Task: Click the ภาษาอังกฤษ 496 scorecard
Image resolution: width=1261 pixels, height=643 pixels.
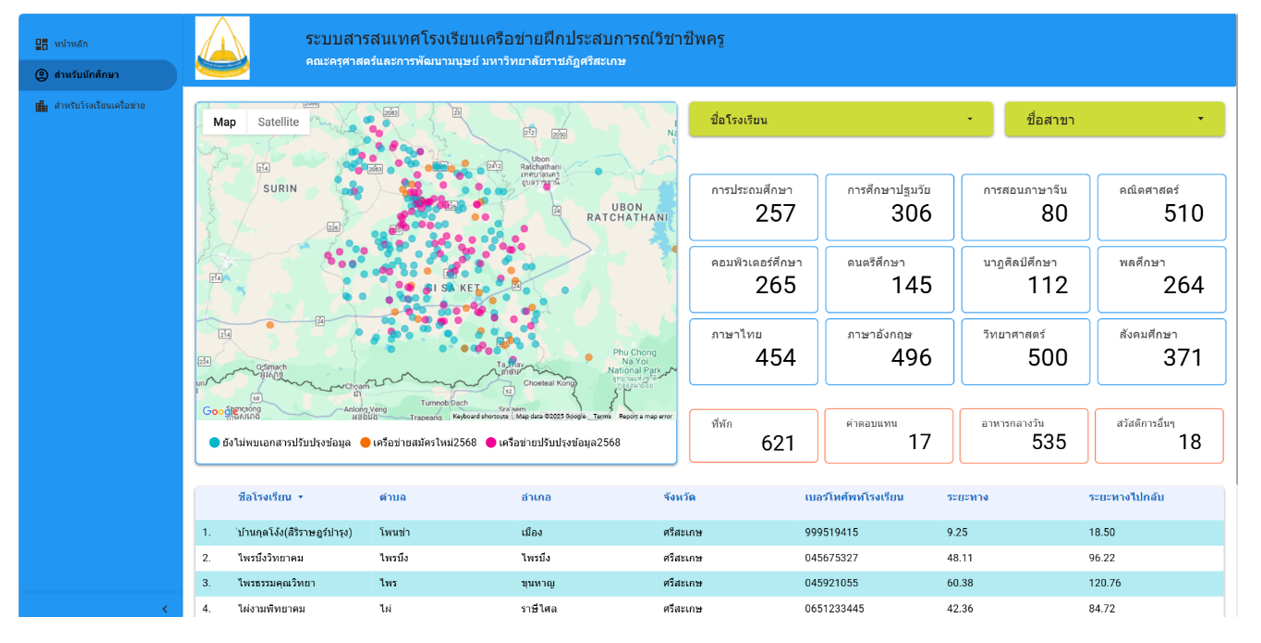Action: (x=889, y=351)
